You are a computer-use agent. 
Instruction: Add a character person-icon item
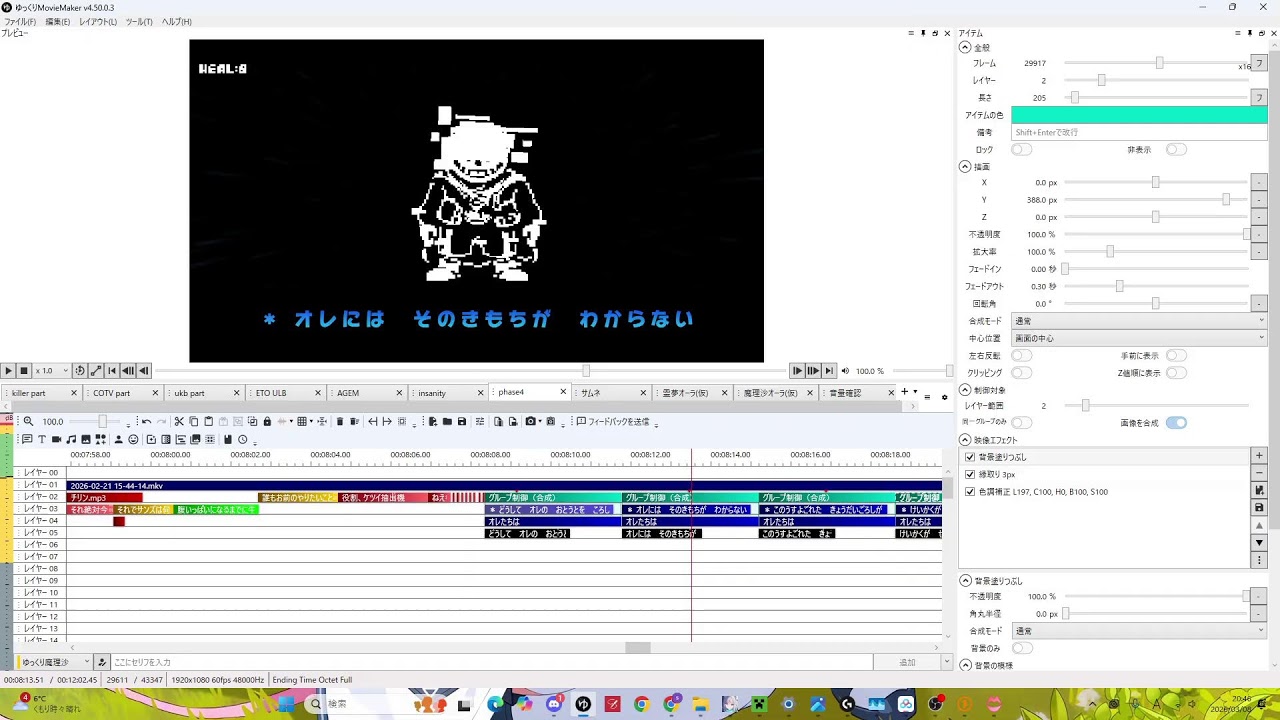click(x=118, y=439)
